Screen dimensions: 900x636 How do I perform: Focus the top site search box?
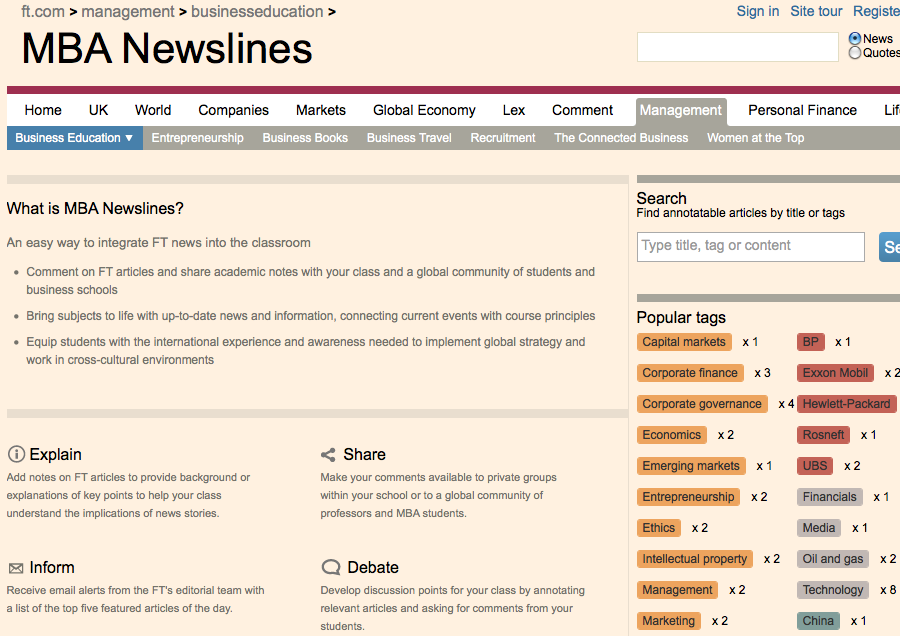737,47
